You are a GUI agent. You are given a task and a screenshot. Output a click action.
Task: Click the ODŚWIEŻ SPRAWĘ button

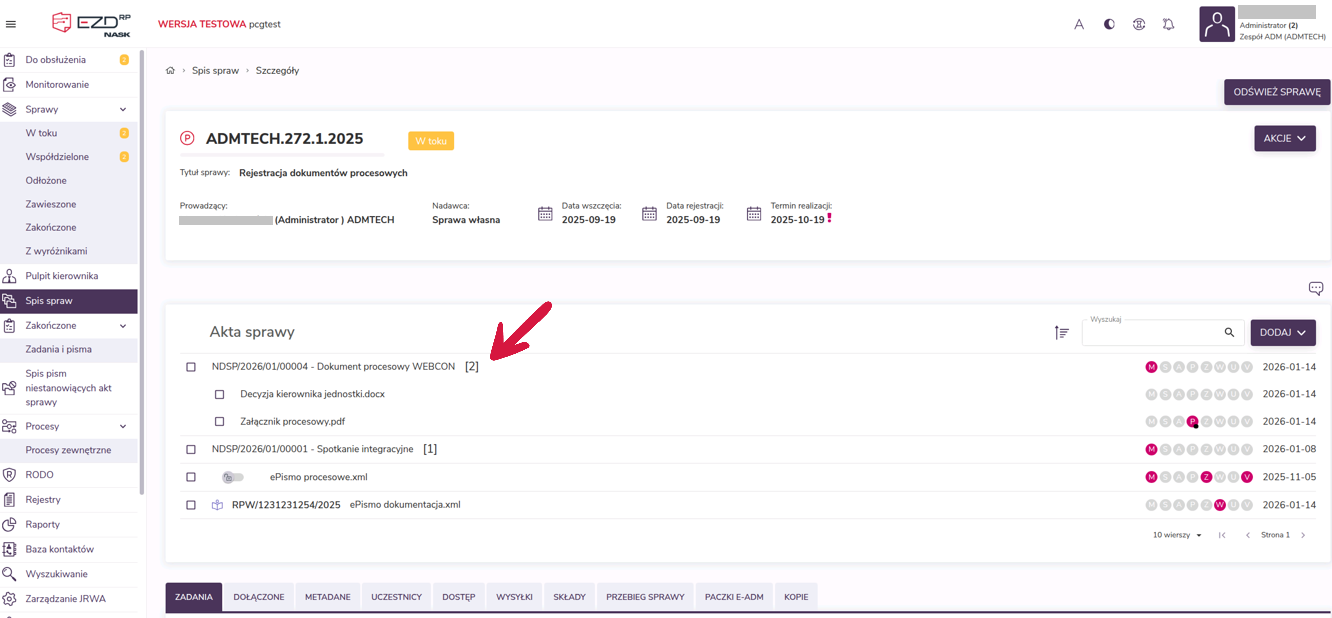(x=1276, y=92)
